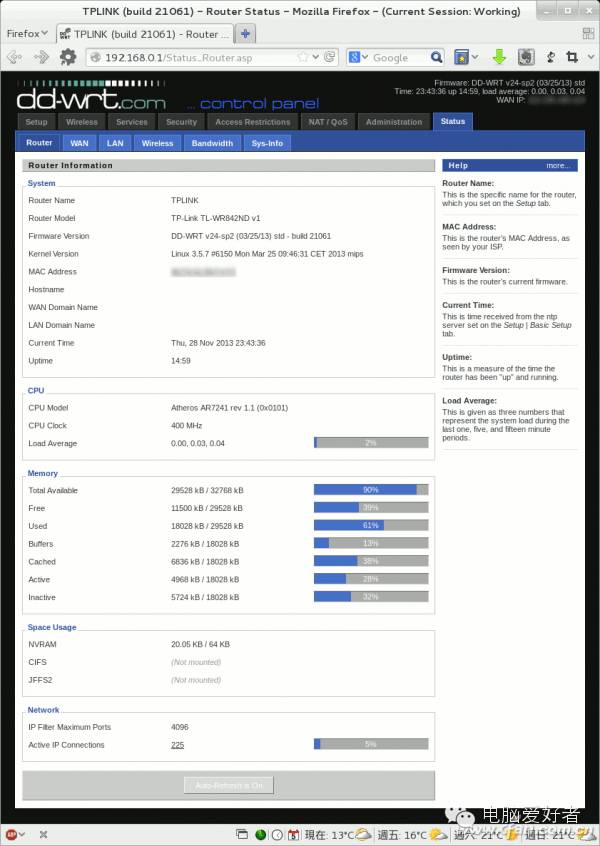600x846 pixels.
Task: Click the reload icon in the URL bar
Action: pos(329,57)
